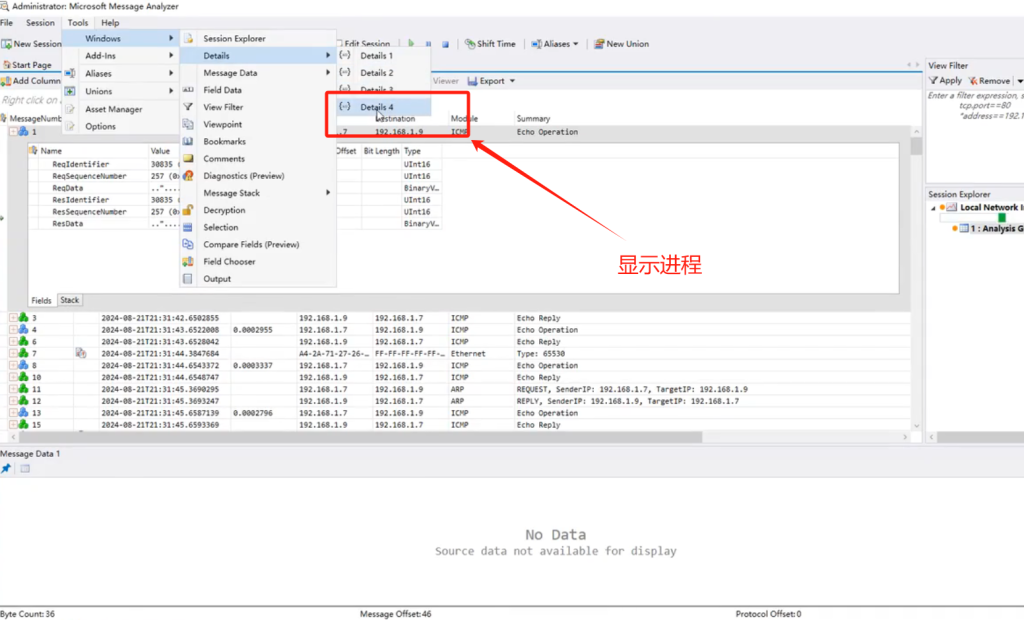Screen dimensions: 1024x620
Task: Click the View Filter expression box
Action: pyautogui.click(x=975, y=136)
